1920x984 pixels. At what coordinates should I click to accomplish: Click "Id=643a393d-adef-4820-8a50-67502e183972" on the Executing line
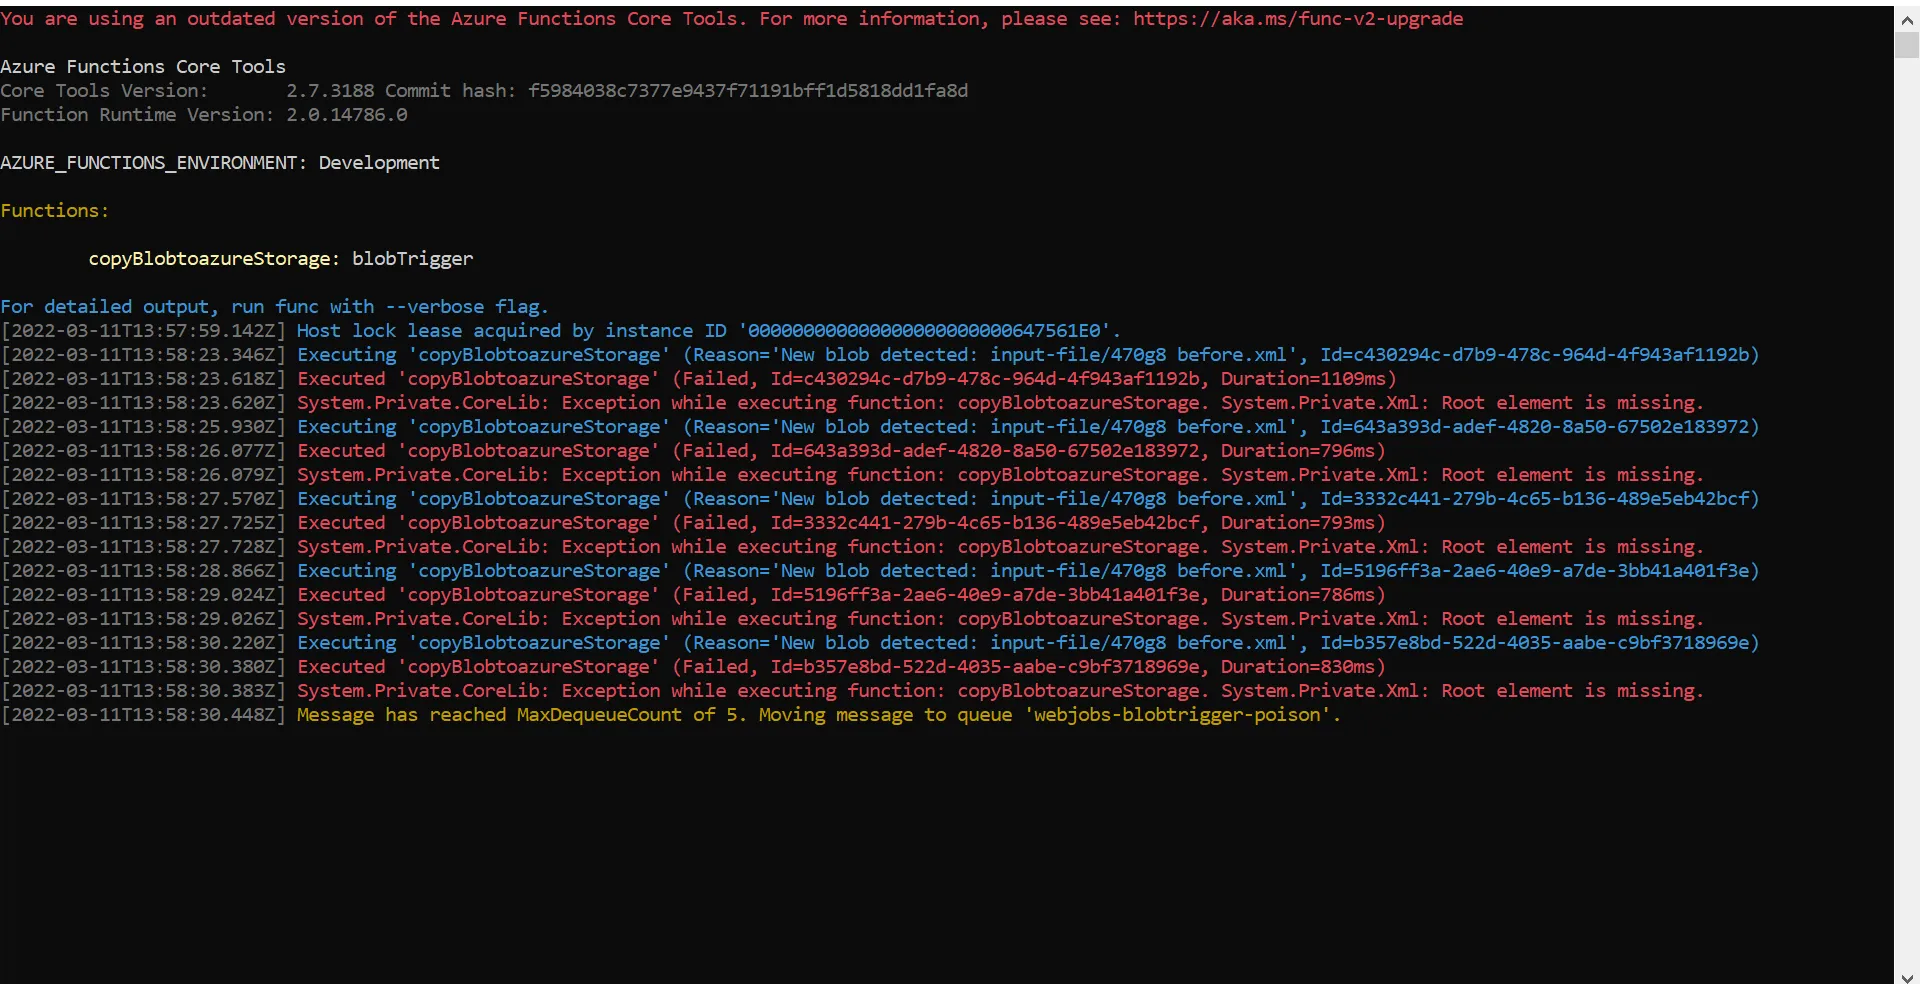click(1534, 427)
